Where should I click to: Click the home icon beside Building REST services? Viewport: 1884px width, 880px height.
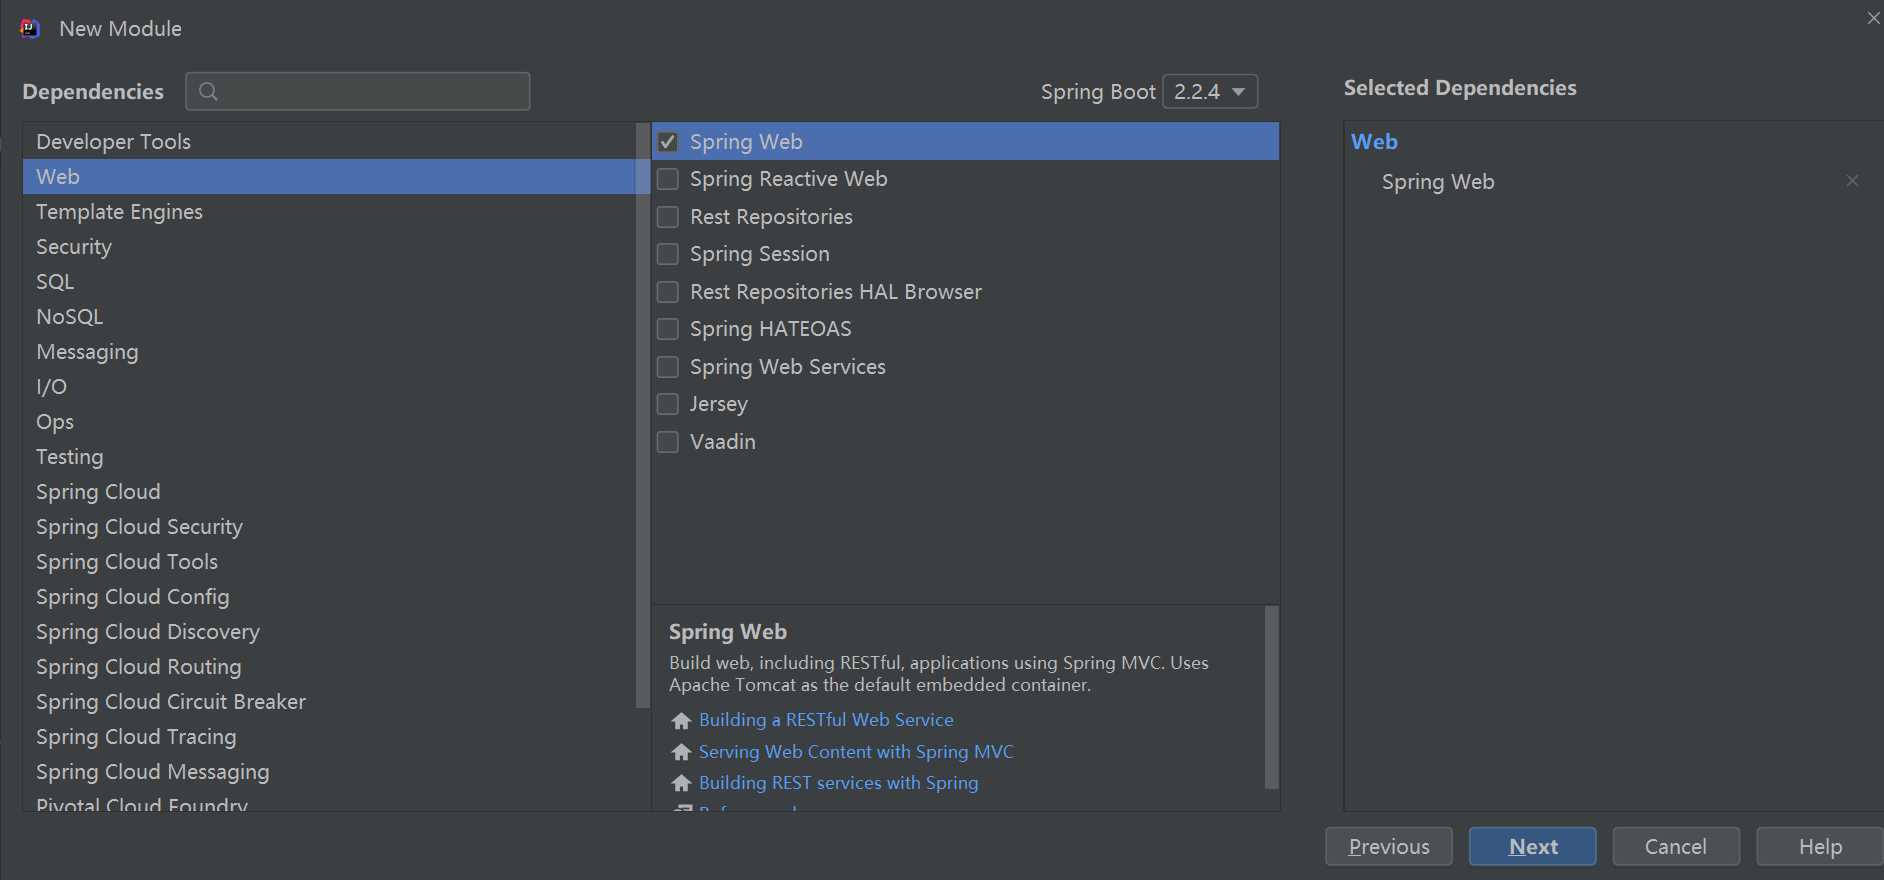(x=682, y=783)
